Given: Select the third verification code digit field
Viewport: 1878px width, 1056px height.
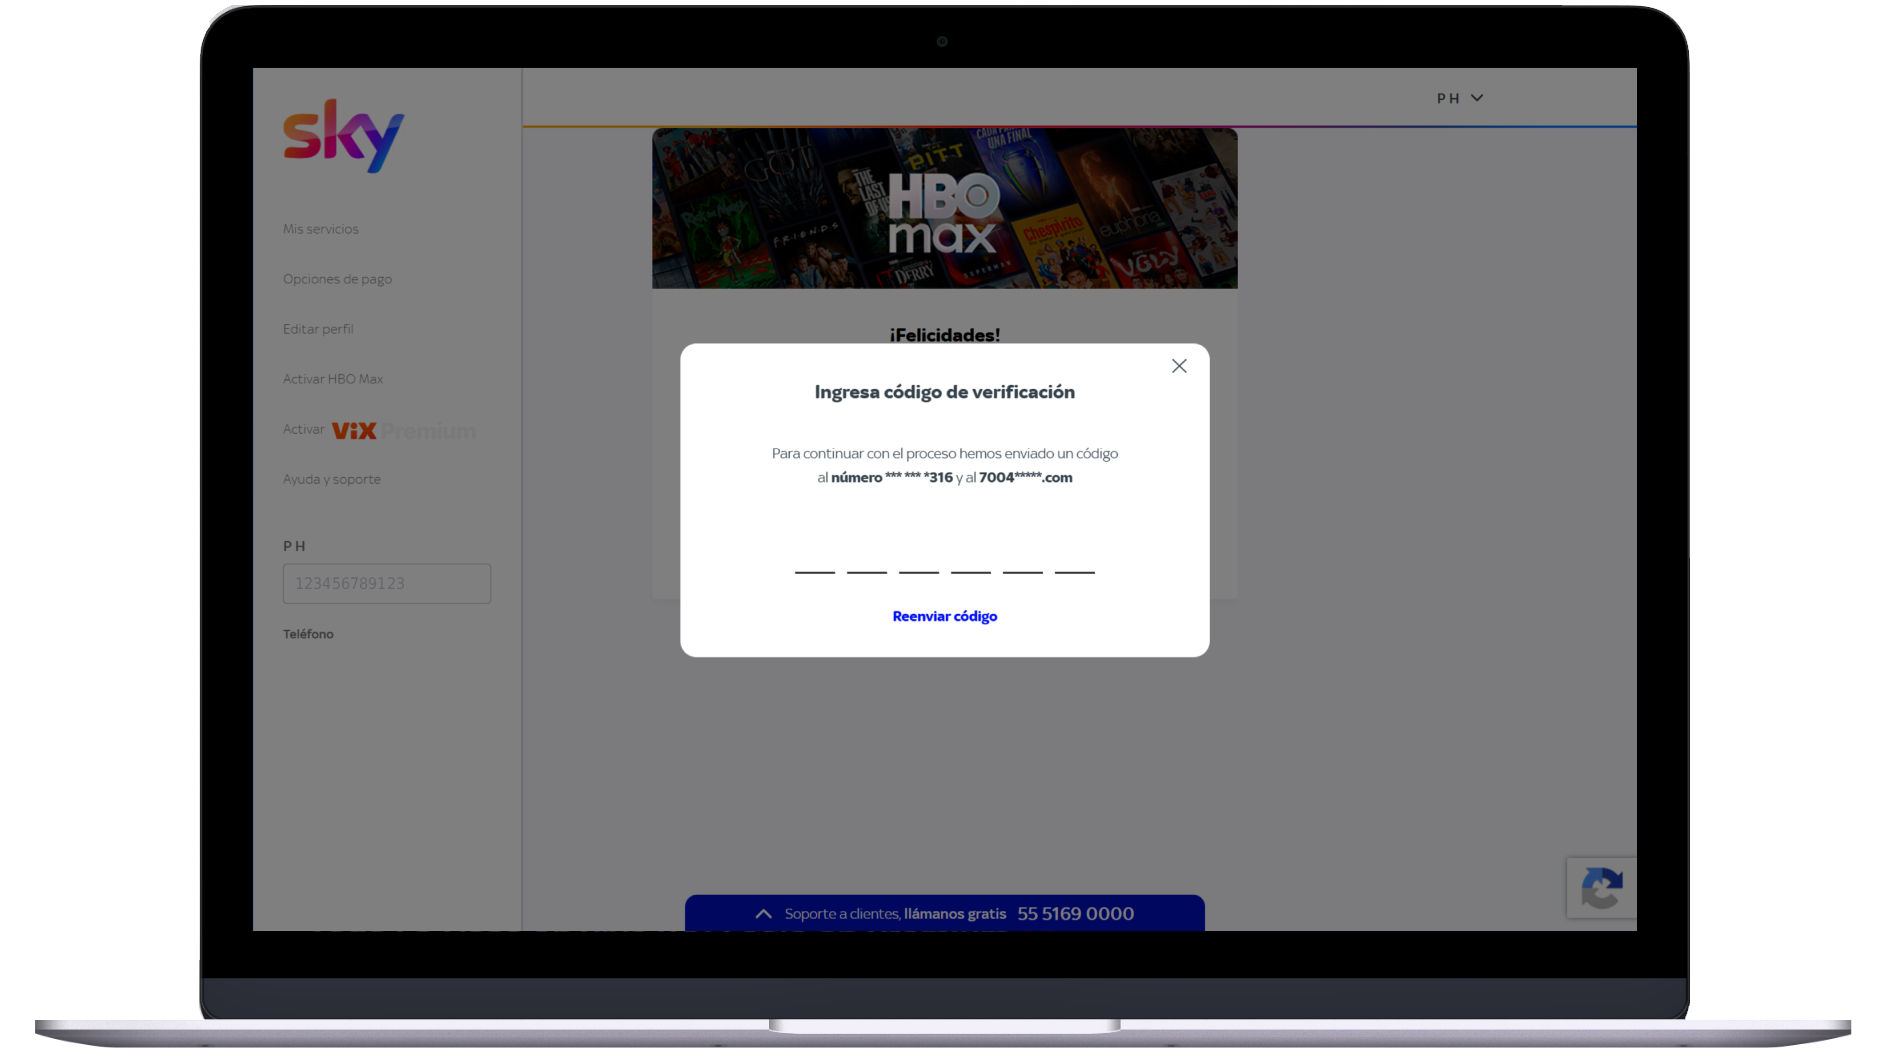Looking at the screenshot, I should [918, 556].
